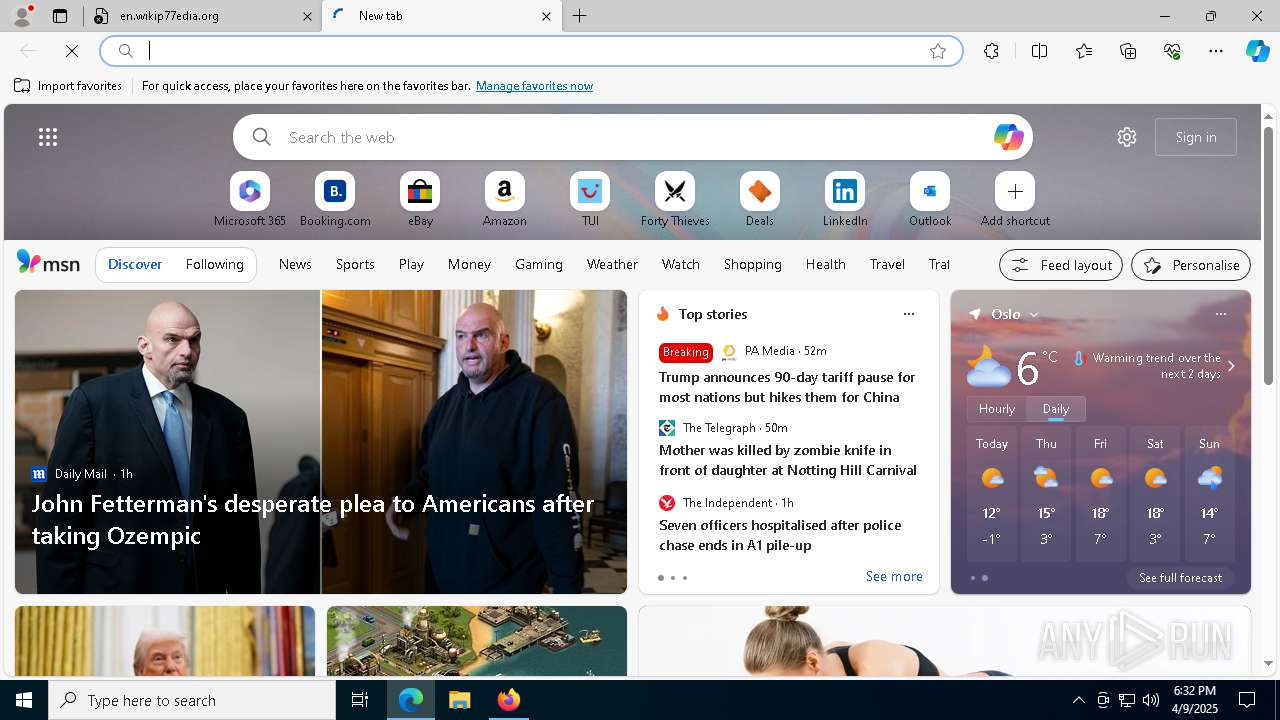The image size is (1280, 720).
Task: Open File Explorer from the taskbar
Action: coord(460,700)
